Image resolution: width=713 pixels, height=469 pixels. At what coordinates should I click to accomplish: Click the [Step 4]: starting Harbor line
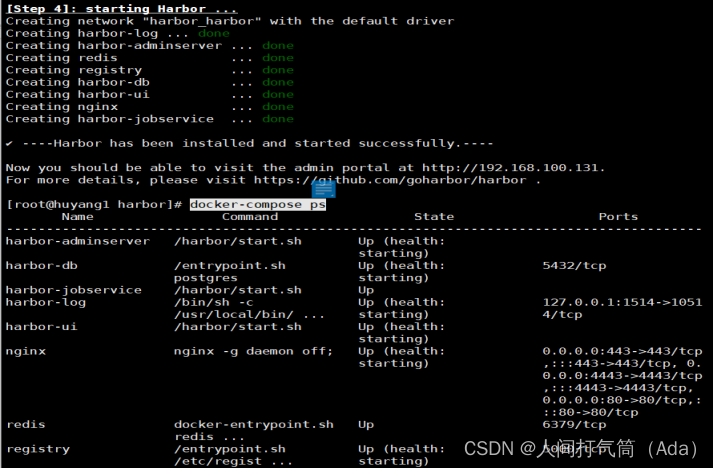click(x=121, y=9)
